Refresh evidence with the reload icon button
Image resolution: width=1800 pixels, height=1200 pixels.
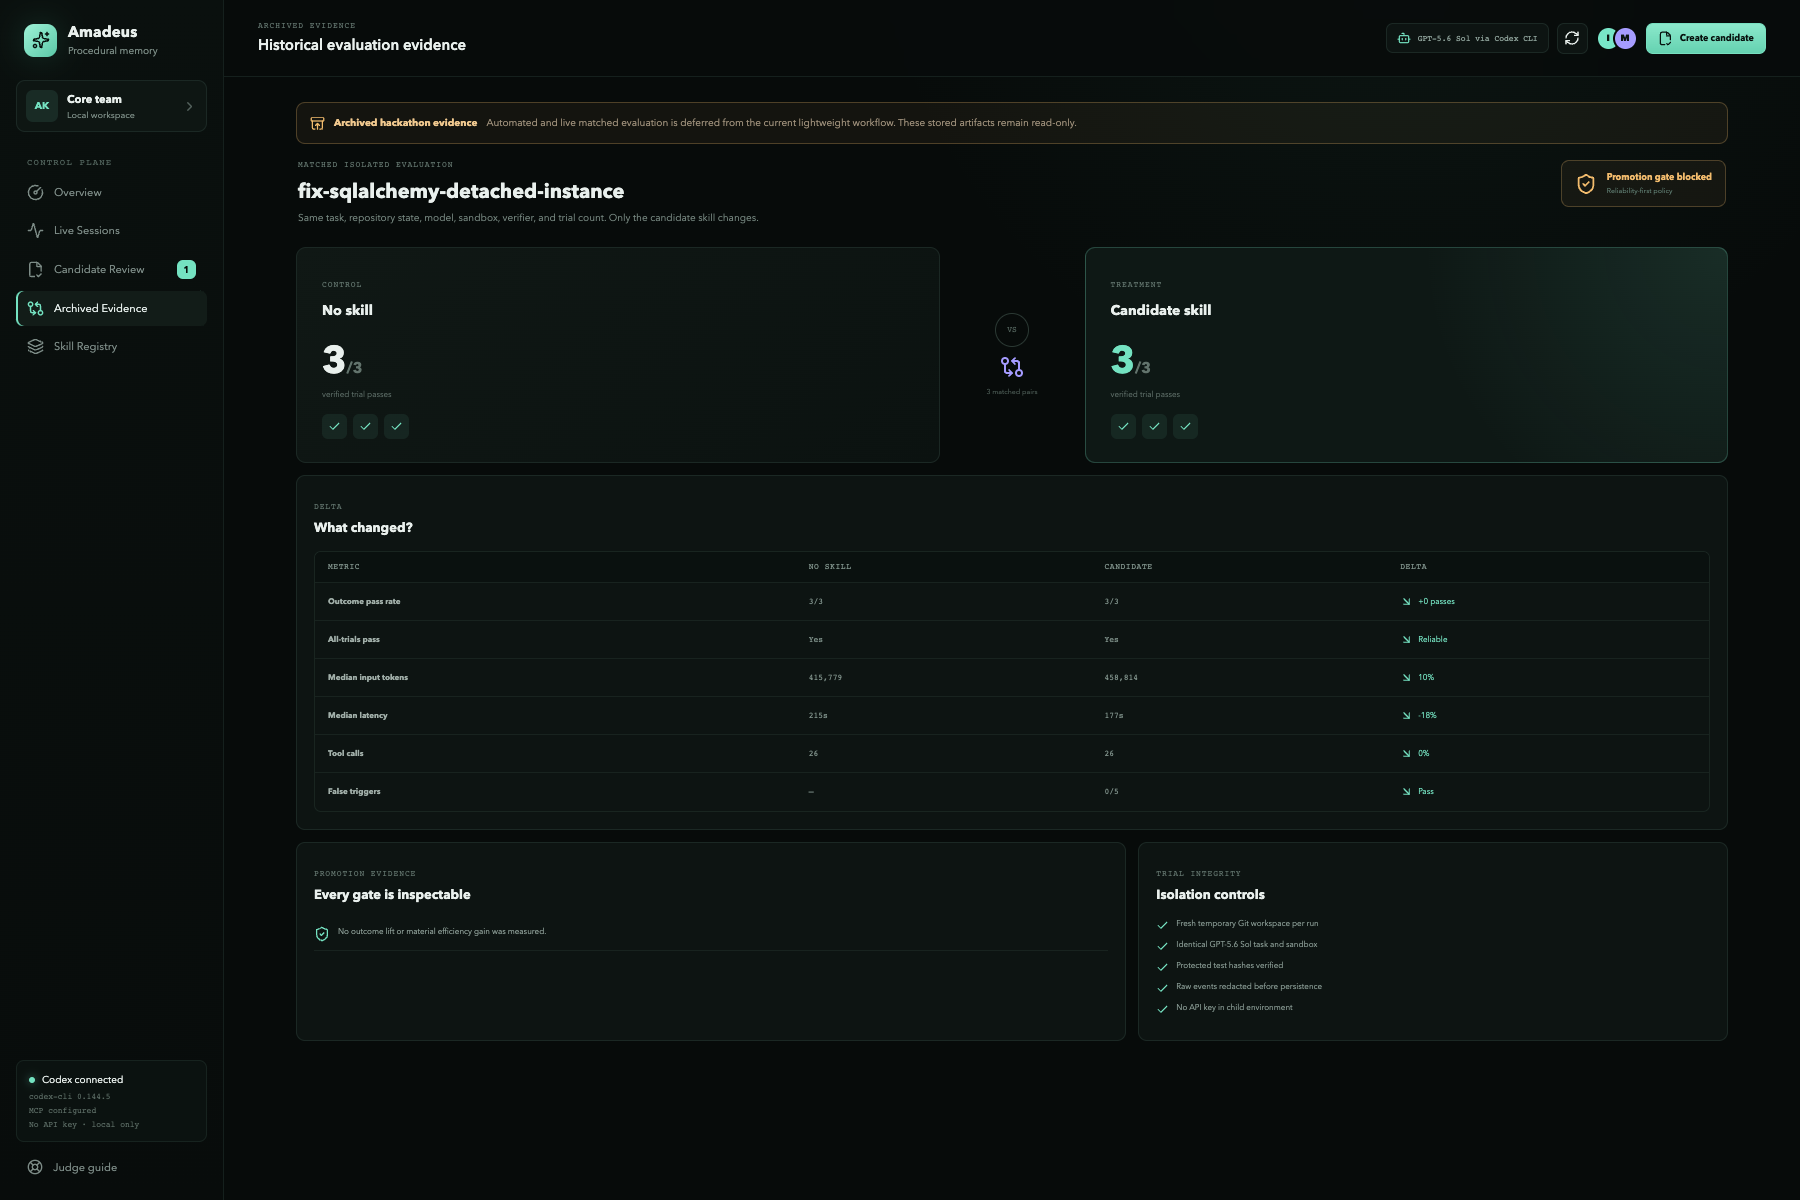click(x=1572, y=38)
